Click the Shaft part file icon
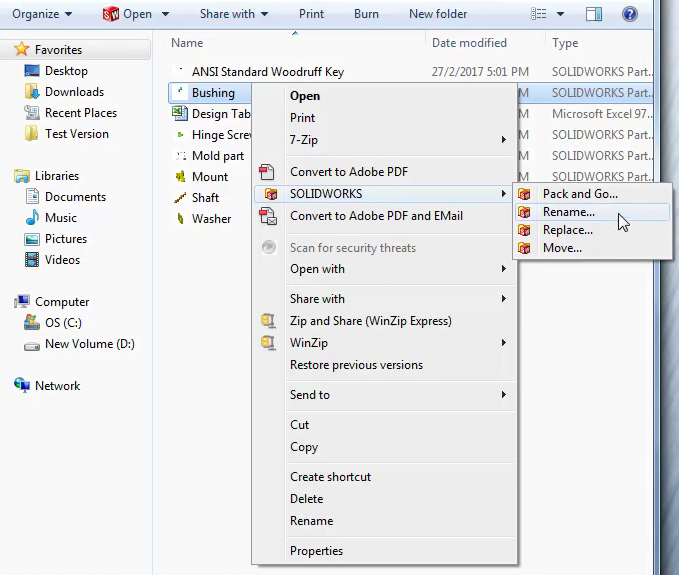 tap(180, 197)
